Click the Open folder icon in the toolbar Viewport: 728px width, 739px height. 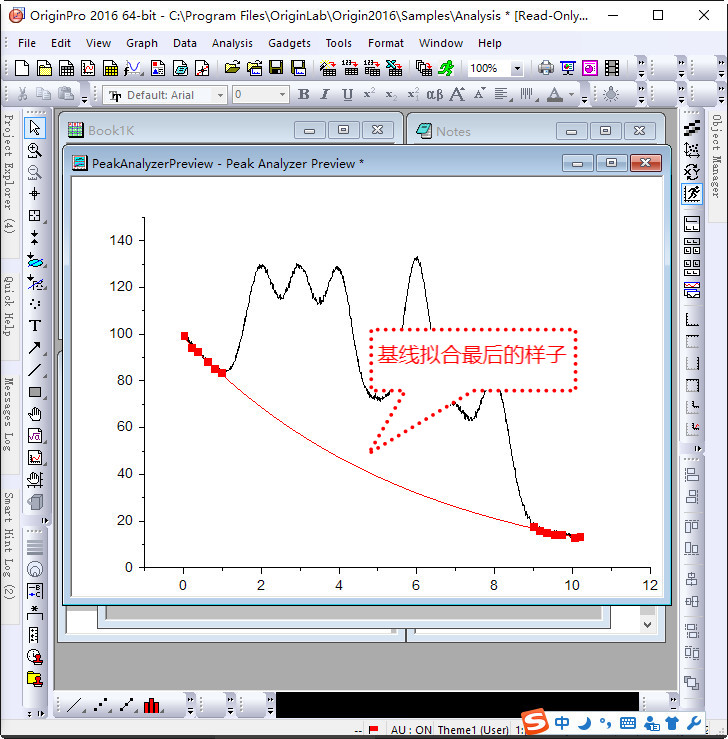(x=232, y=68)
